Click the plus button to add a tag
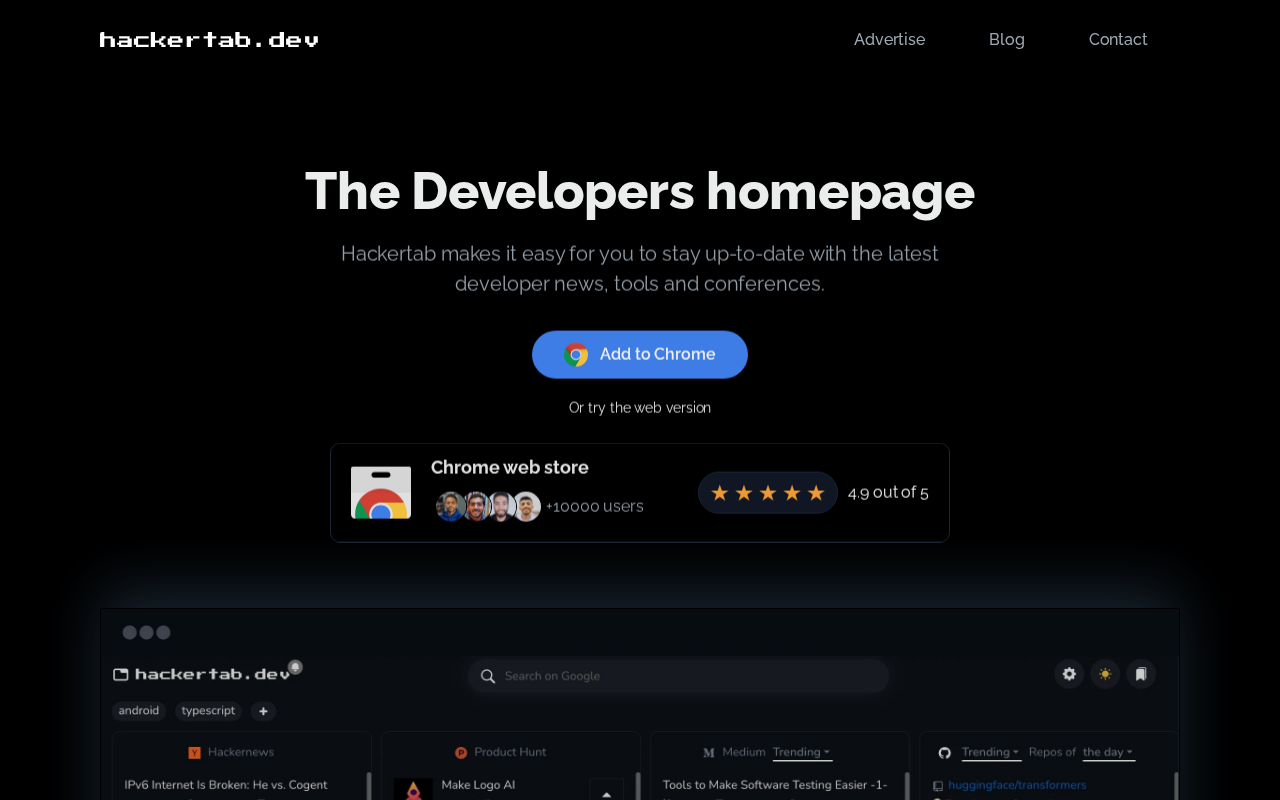This screenshot has height=800, width=1280. click(x=263, y=711)
